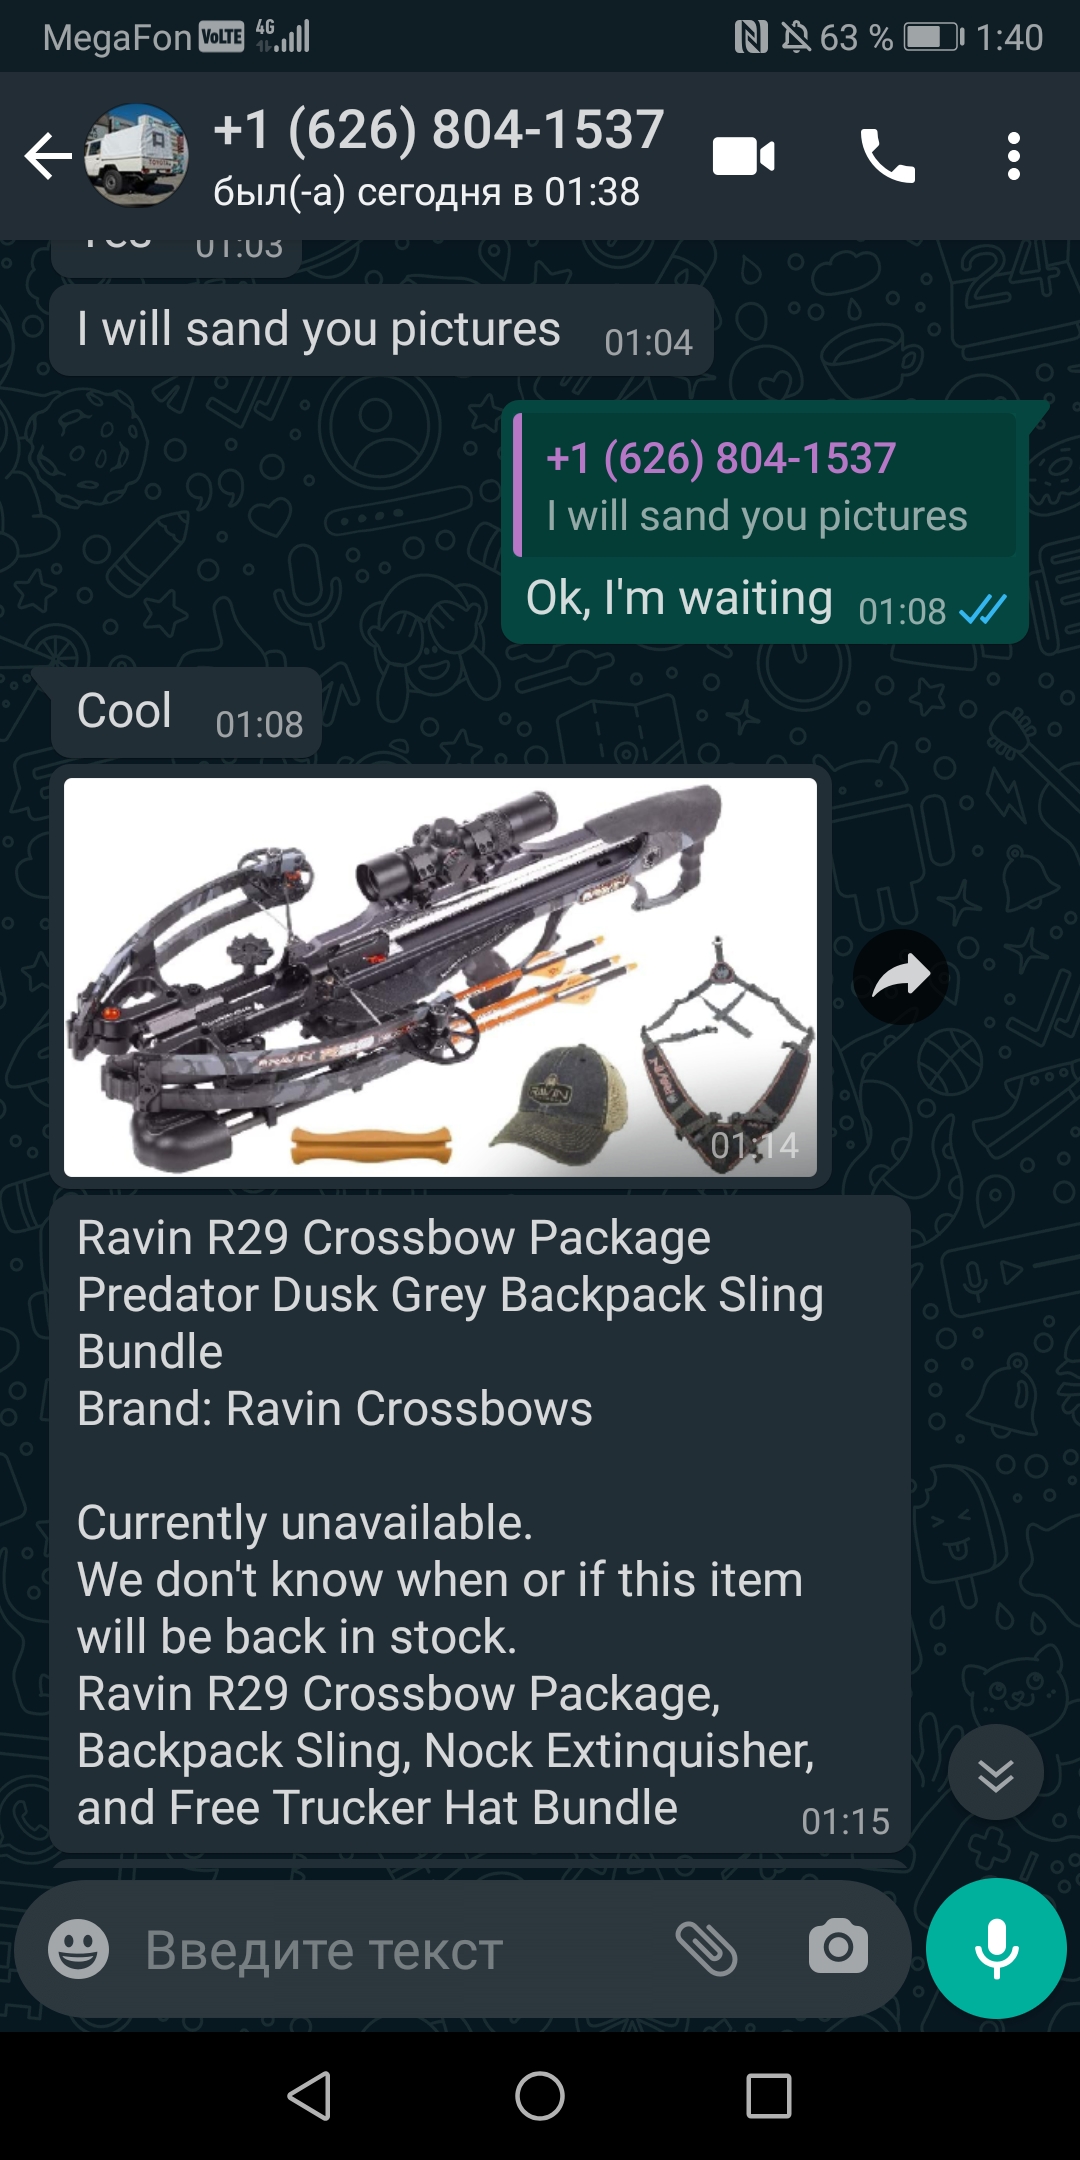Open the contact's truck profile picture
This screenshot has width=1080, height=2160.
coord(135,155)
